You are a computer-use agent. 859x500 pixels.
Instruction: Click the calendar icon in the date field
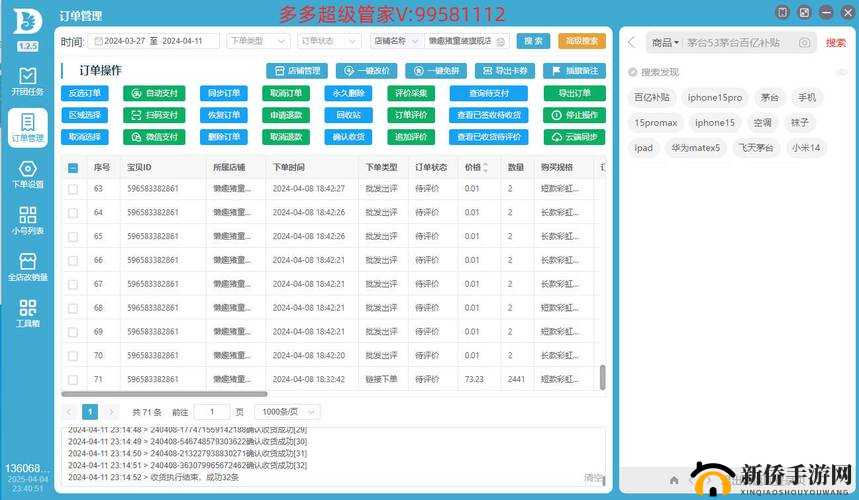[98, 41]
